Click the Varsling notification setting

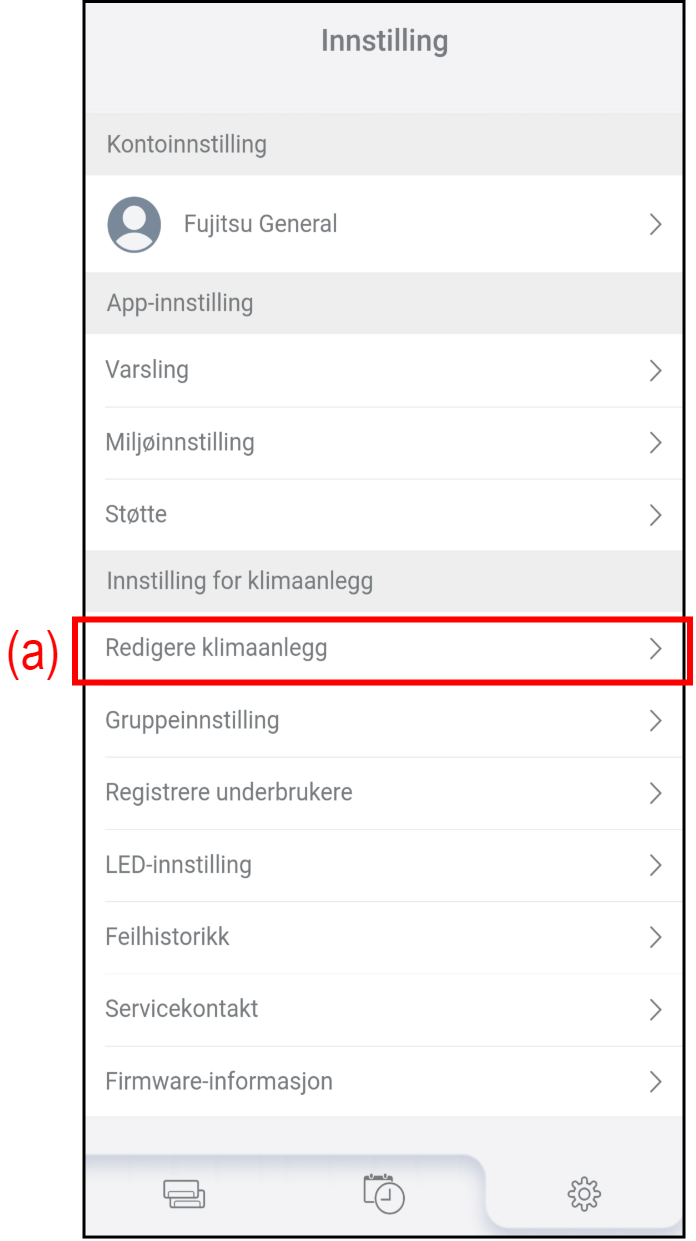tap(147, 370)
